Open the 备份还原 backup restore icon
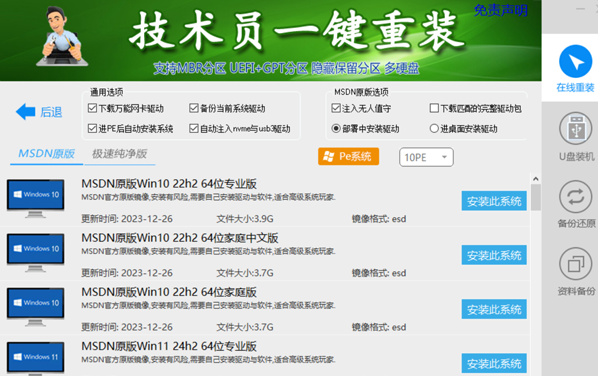This screenshot has width=598, height=376. [x=575, y=197]
